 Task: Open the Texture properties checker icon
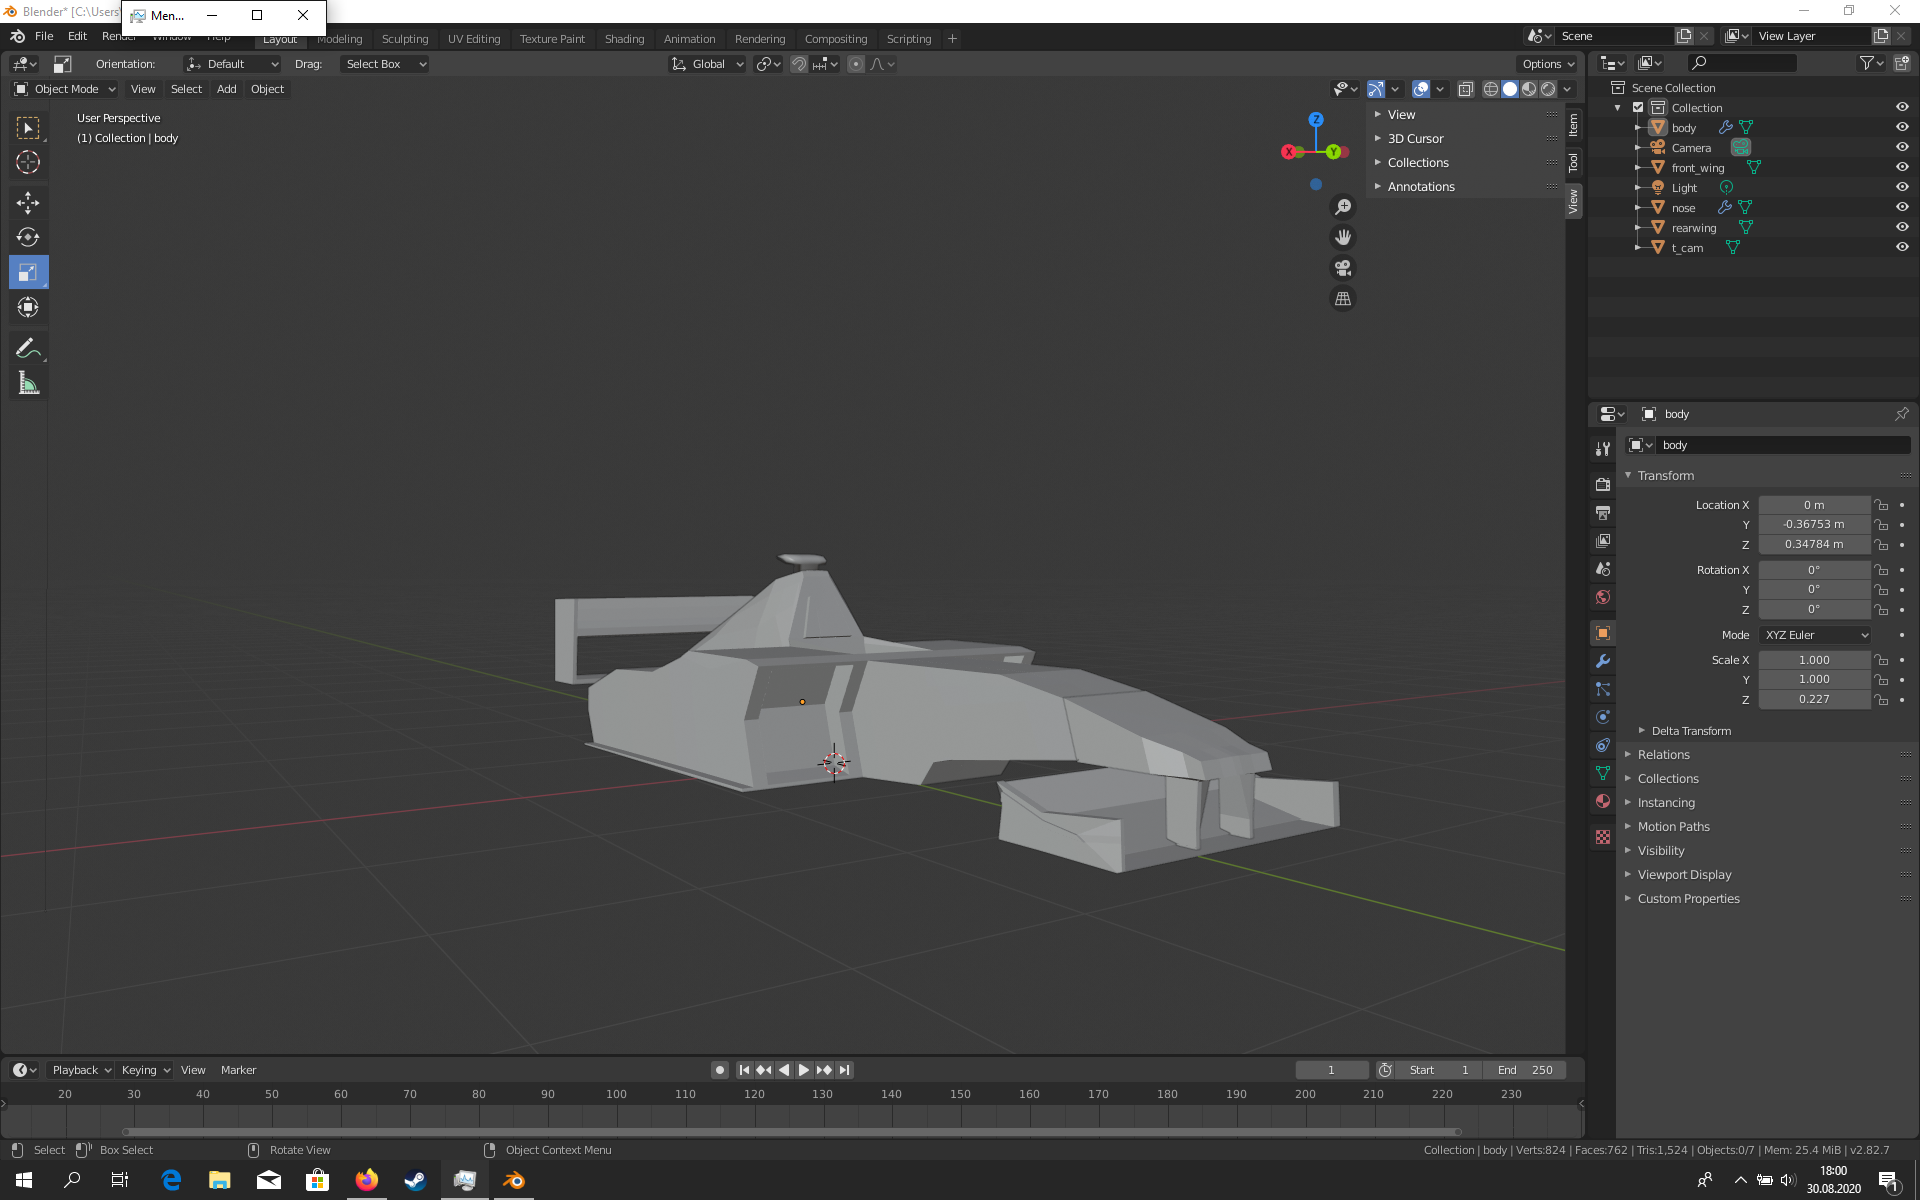coord(1603,837)
